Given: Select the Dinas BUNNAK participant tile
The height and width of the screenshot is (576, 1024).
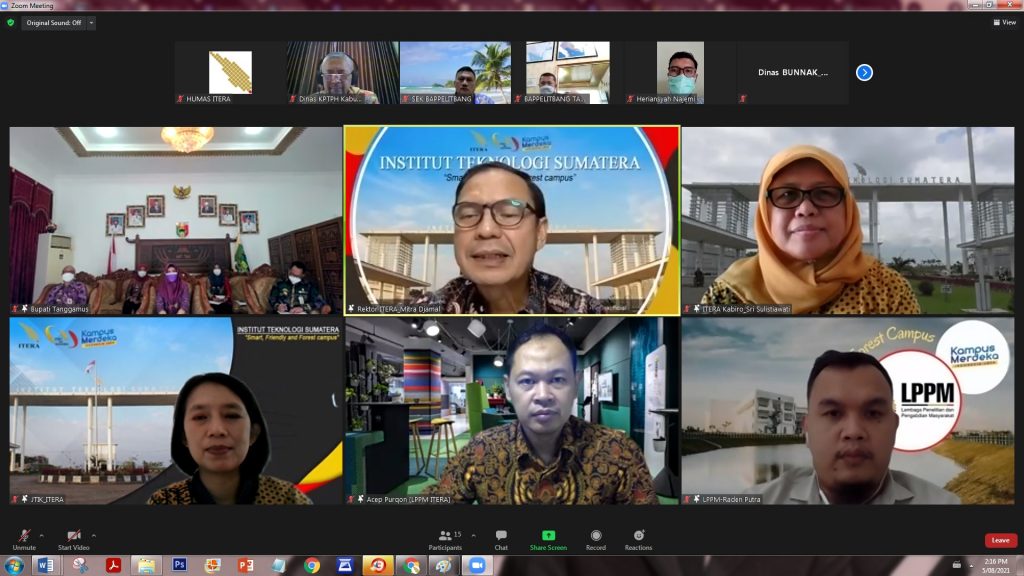Looking at the screenshot, I should pos(792,72).
